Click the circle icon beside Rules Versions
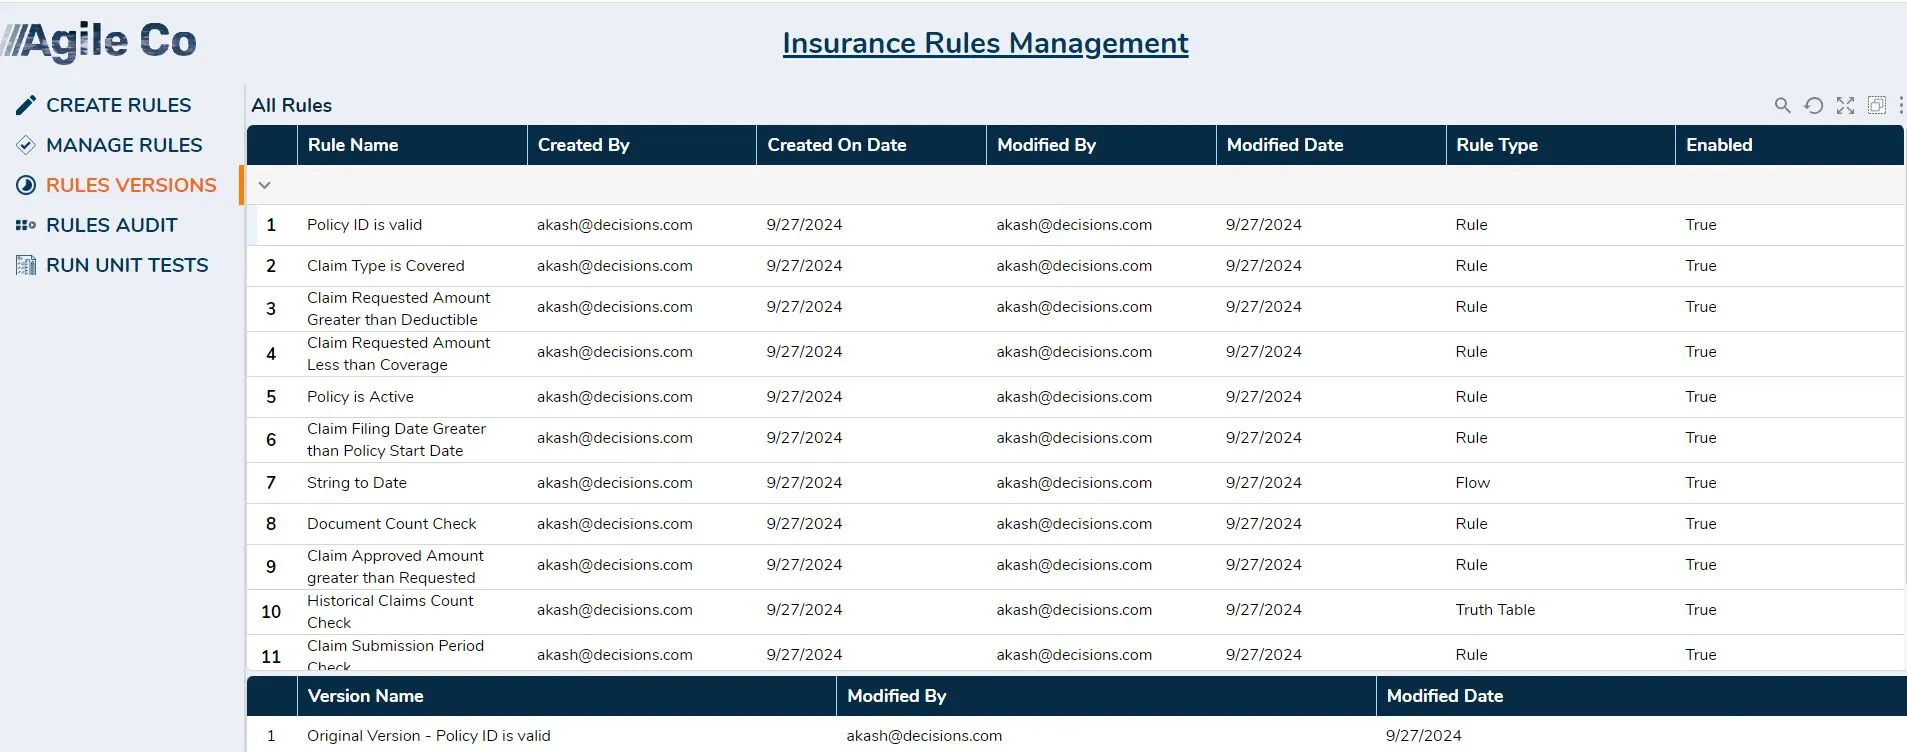The image size is (1907, 752). (26, 185)
